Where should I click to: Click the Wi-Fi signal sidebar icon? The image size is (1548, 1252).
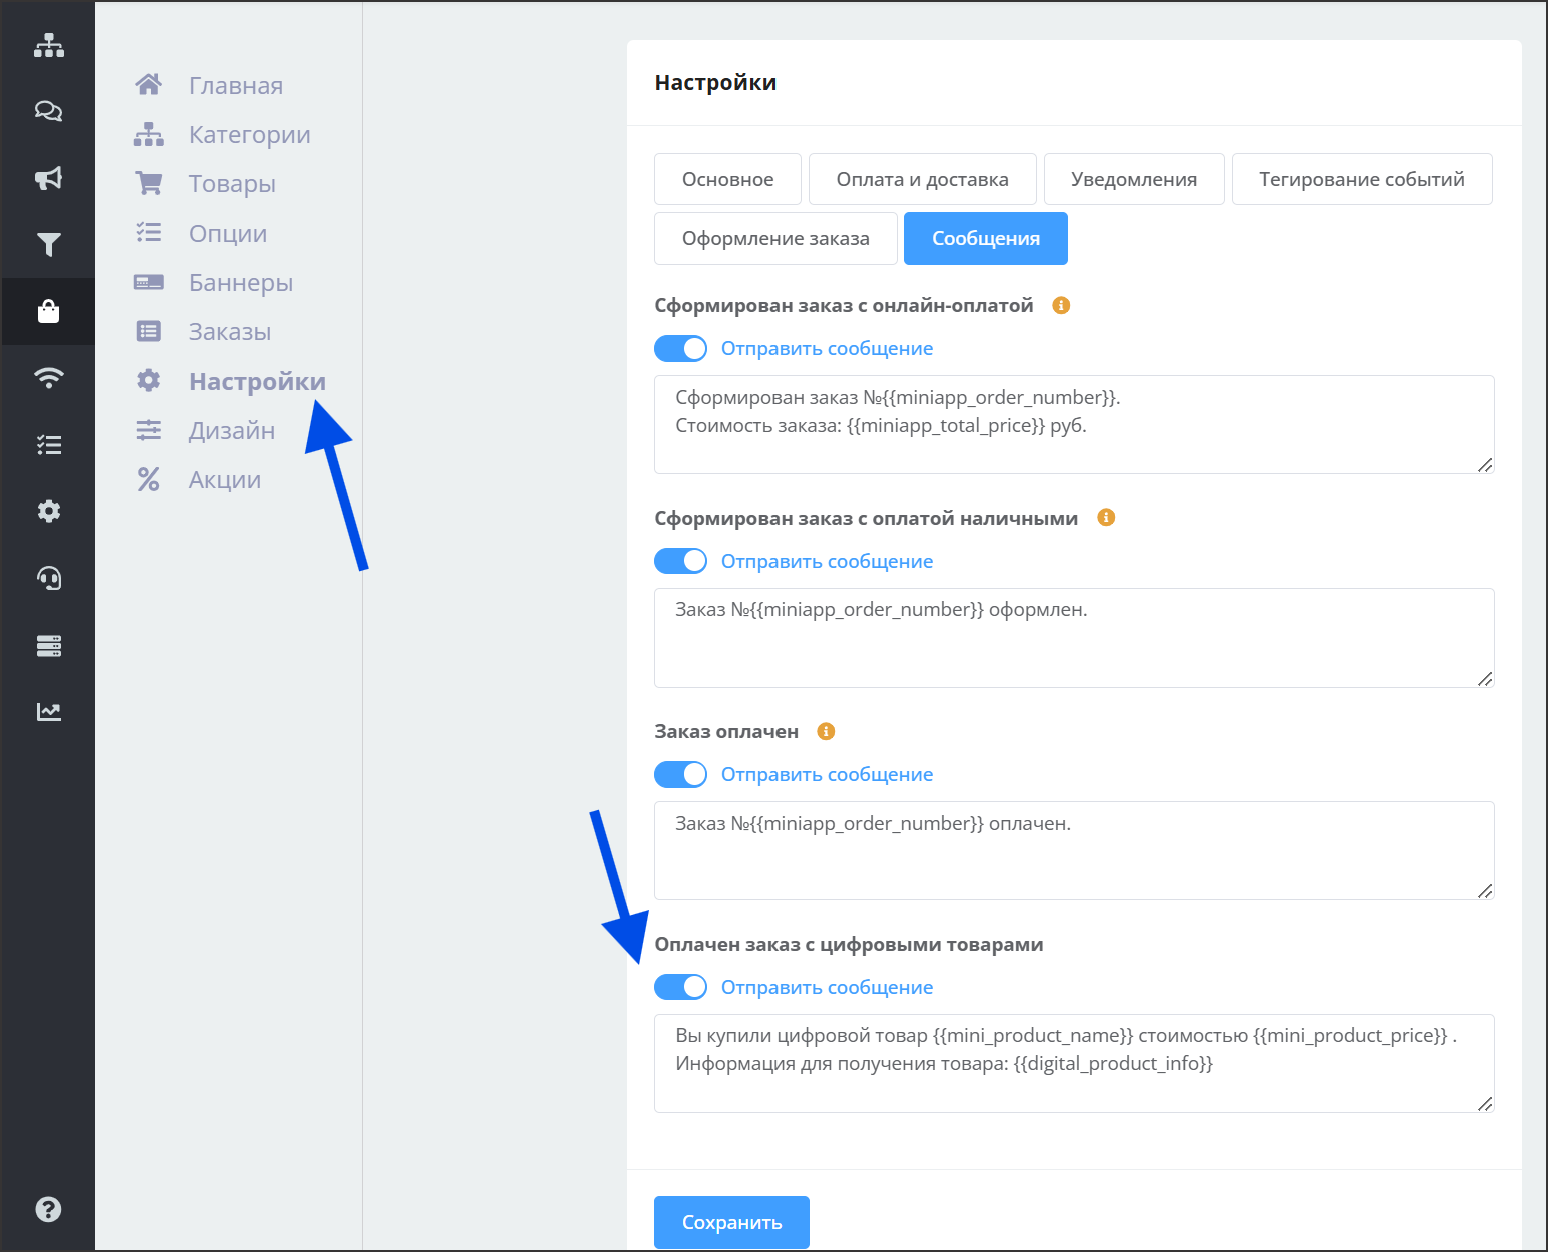point(48,378)
